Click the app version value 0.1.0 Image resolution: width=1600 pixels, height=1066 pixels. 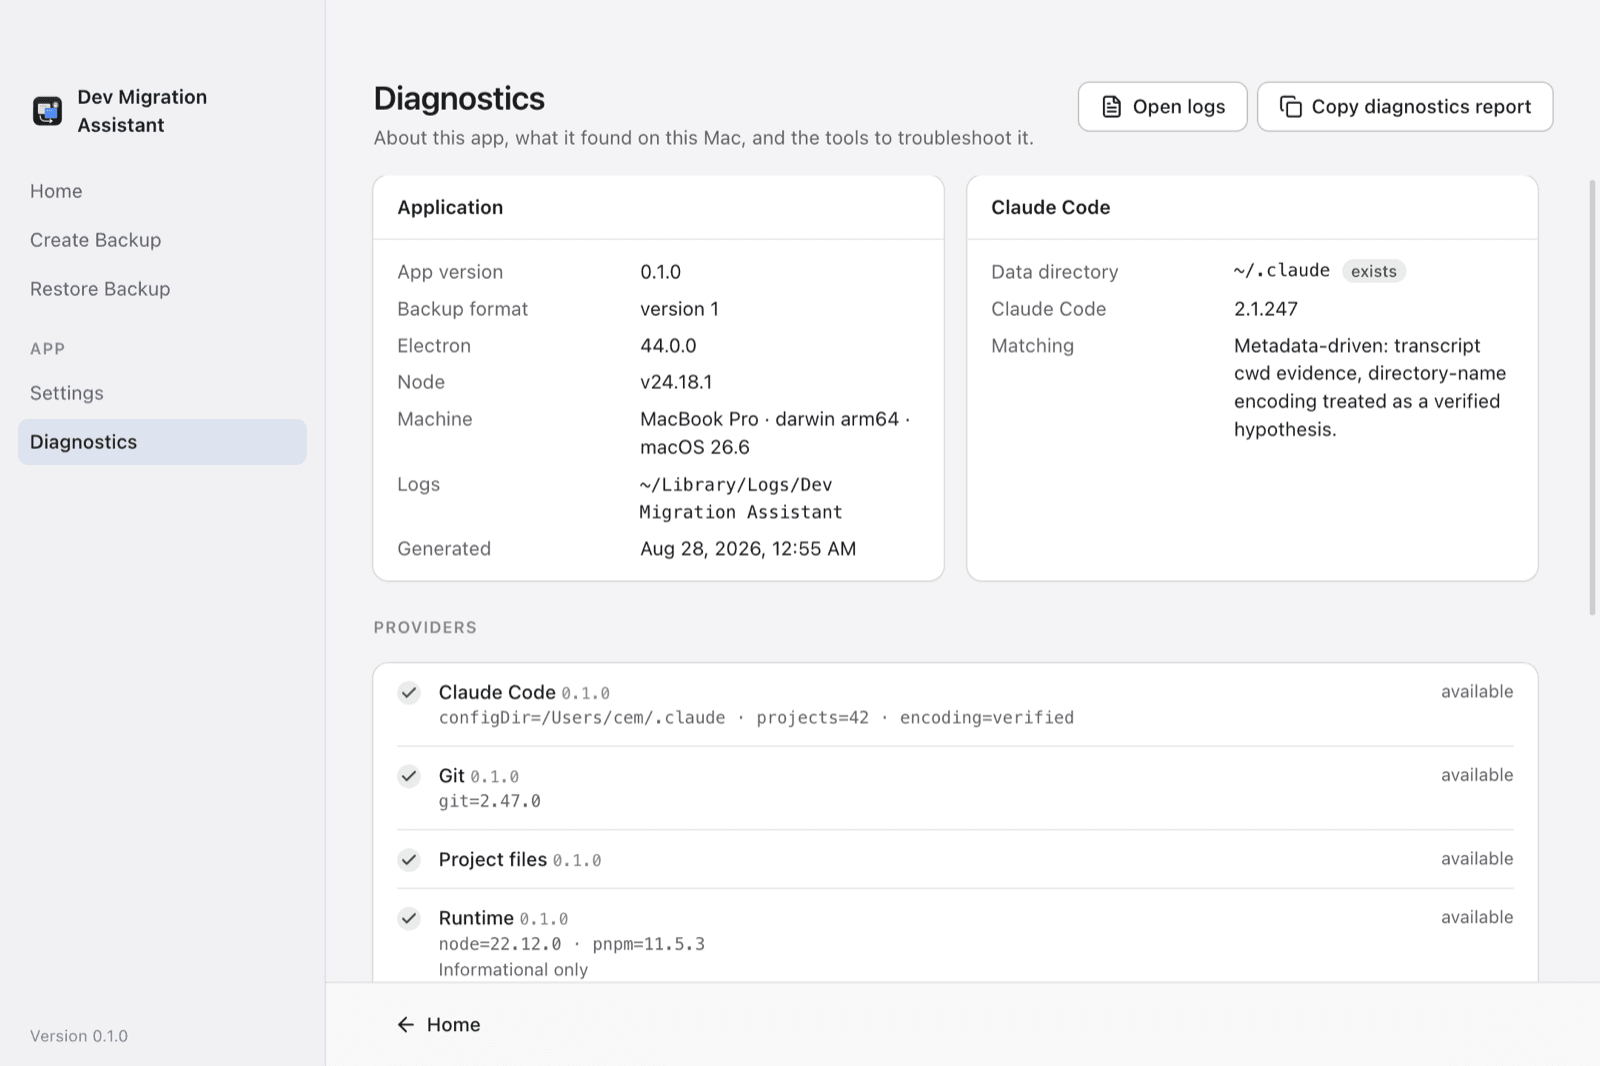661,272
